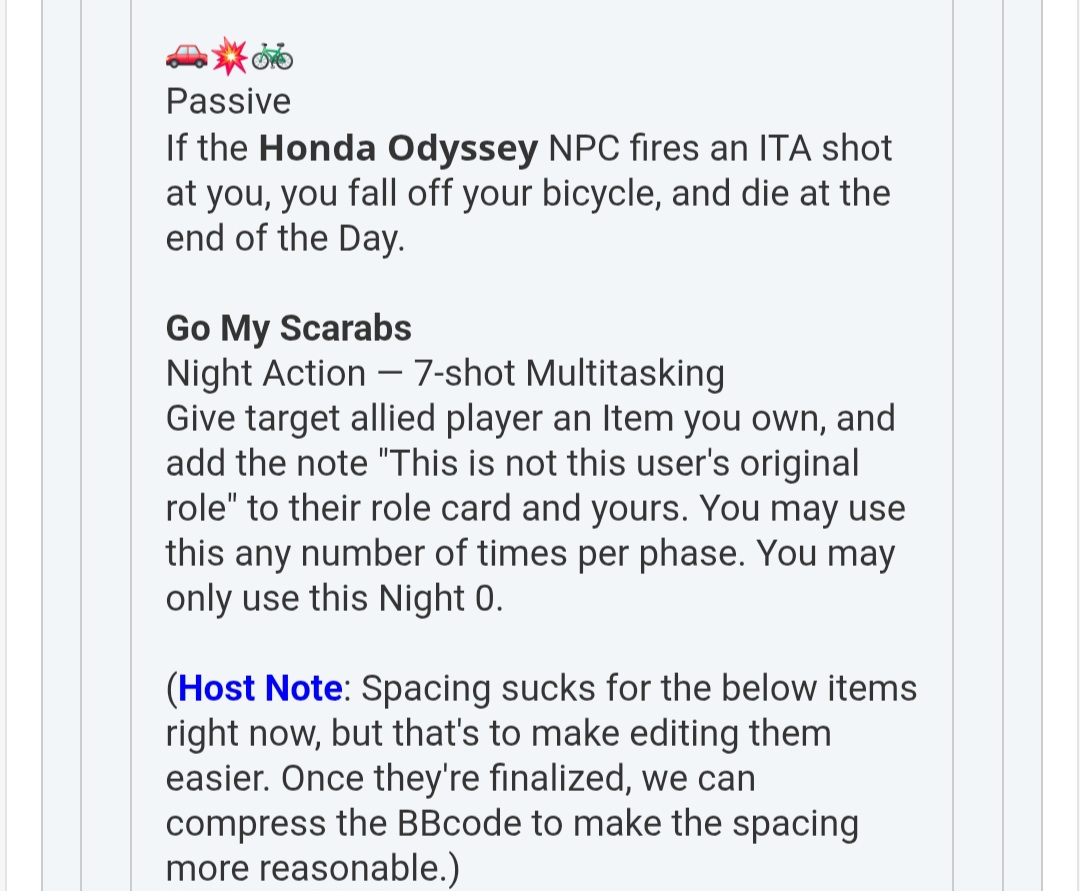Viewport: 1080px width, 891px height.
Task: Click the red car emoji
Action: tap(186, 58)
